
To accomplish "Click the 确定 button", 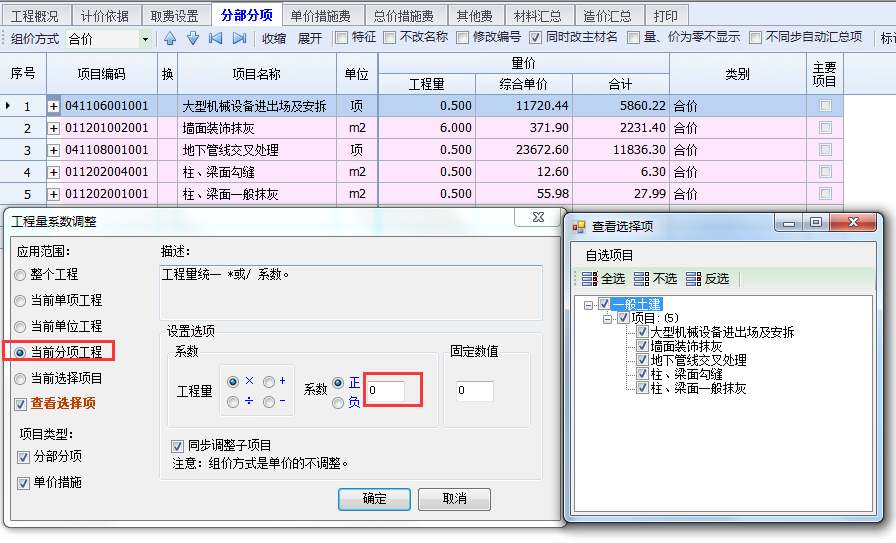I will pos(375,498).
